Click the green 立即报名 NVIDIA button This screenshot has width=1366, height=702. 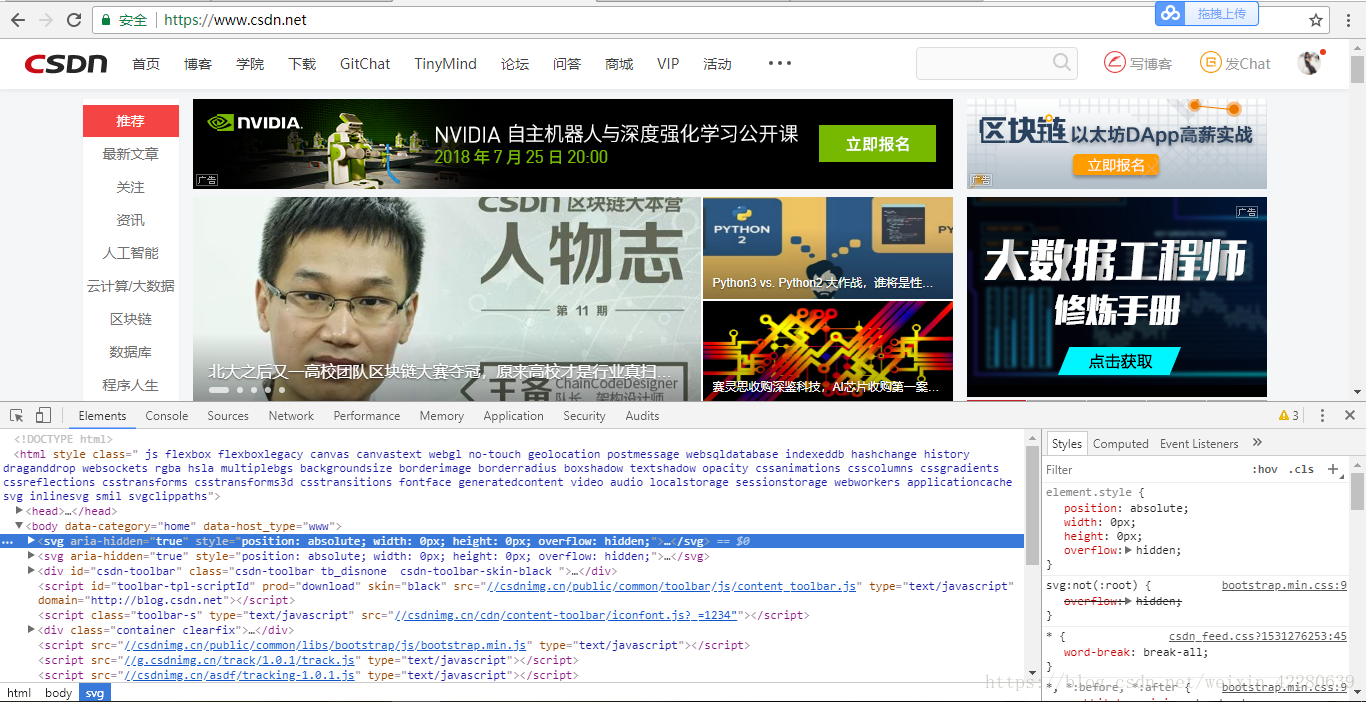[x=877, y=143]
